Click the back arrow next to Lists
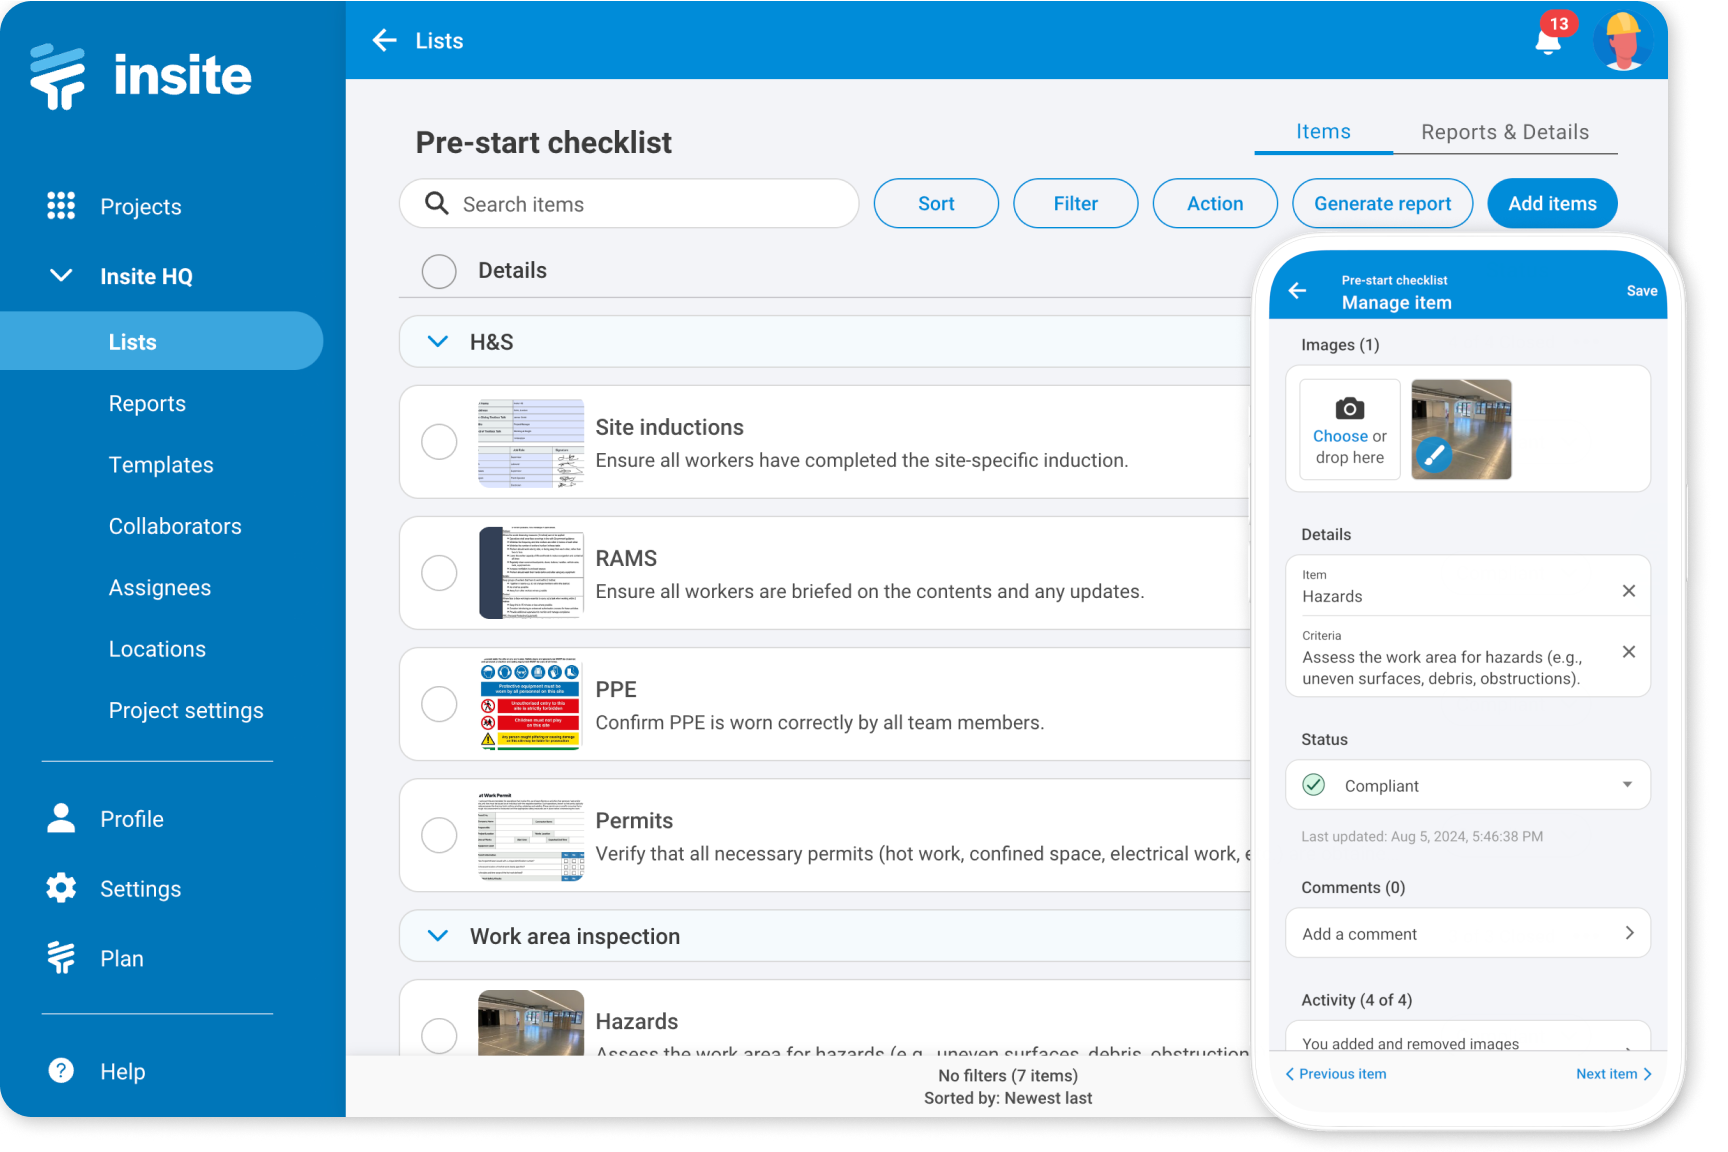This screenshot has height=1152, width=1728. tap(384, 40)
